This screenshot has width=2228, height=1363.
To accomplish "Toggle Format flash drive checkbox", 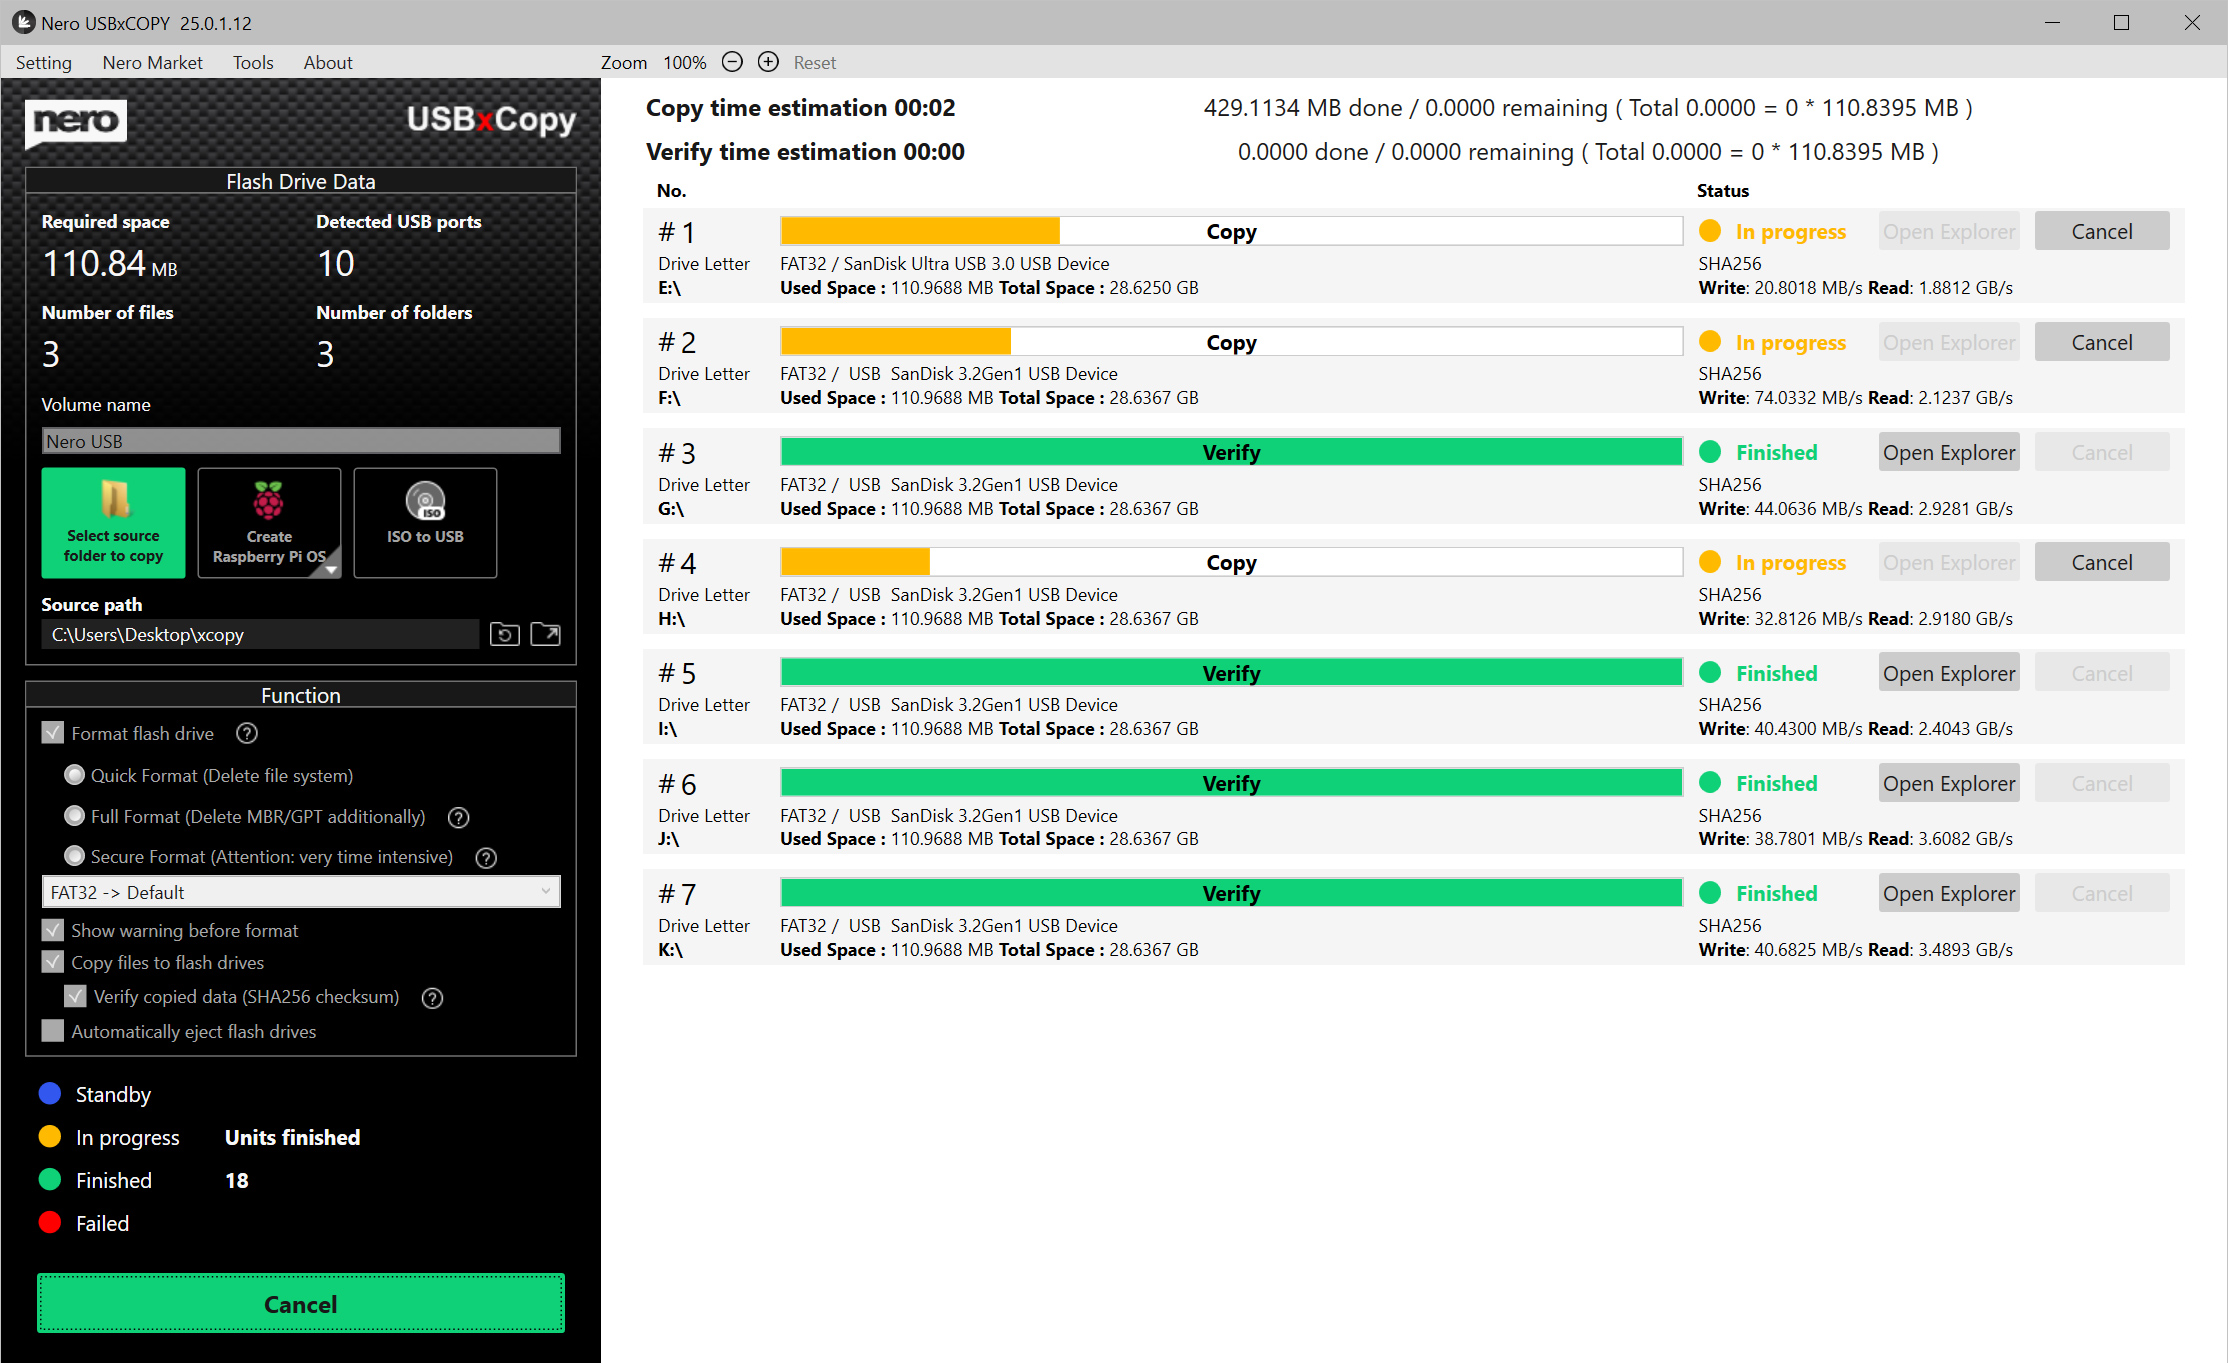I will [53, 733].
